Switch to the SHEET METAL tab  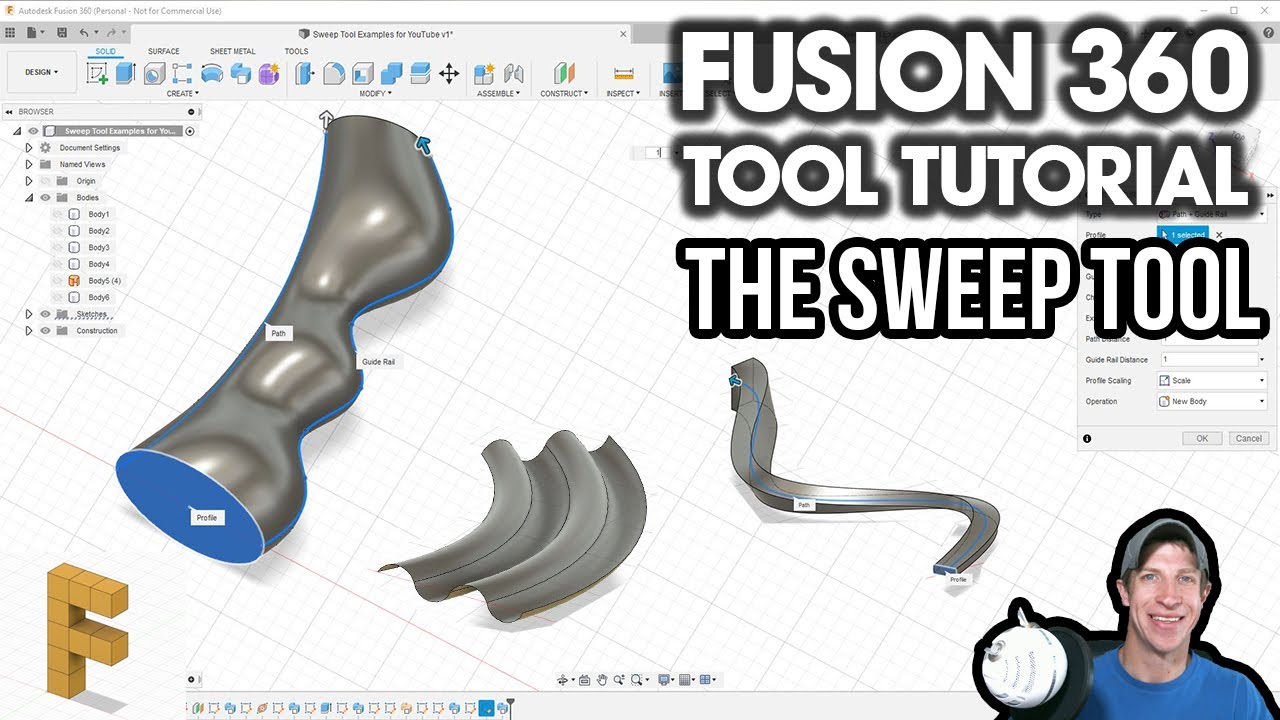(x=233, y=51)
